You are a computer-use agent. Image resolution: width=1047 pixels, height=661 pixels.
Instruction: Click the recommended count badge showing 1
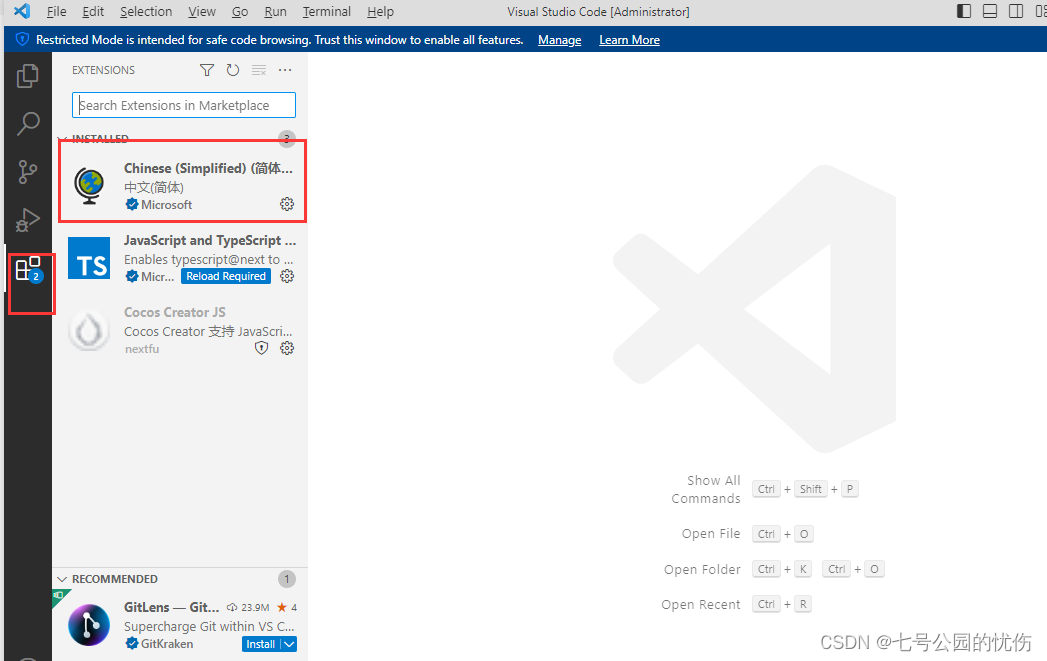coord(287,579)
